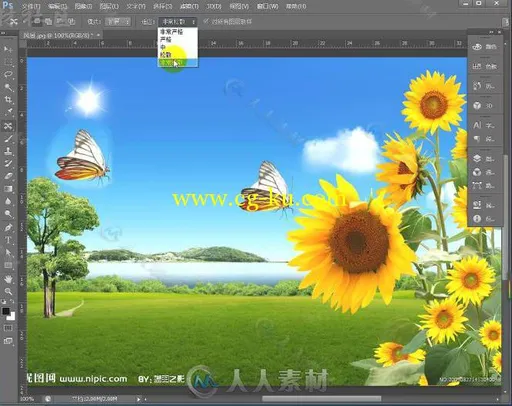Toggle Quick Mask mode button
This screenshot has height=406, width=512.
(x=8, y=328)
